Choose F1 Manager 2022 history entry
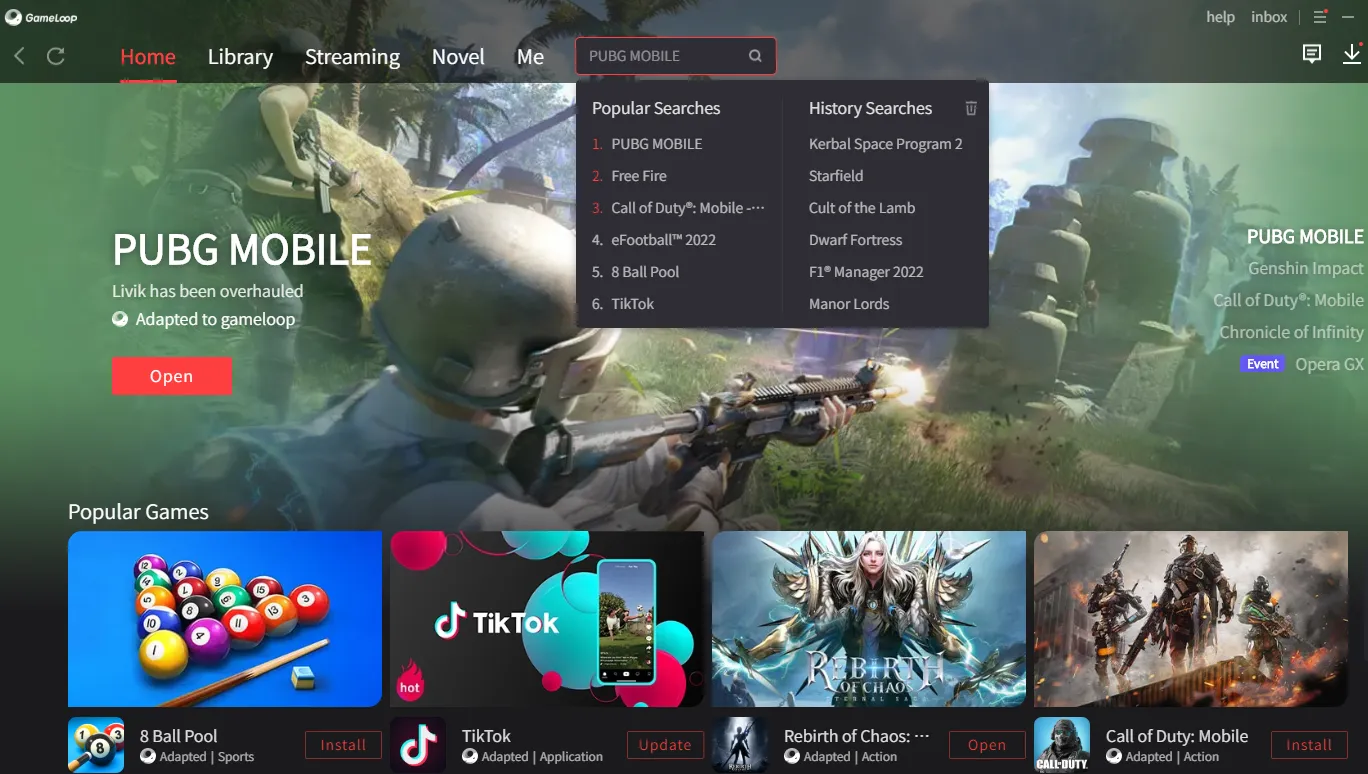The height and width of the screenshot is (774, 1368). [x=866, y=272]
